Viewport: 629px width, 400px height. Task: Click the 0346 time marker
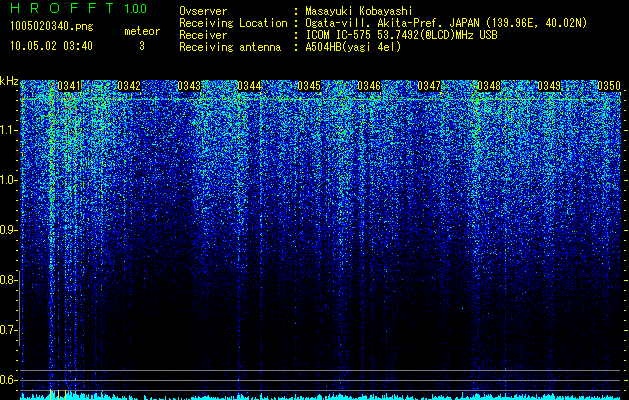[369, 86]
